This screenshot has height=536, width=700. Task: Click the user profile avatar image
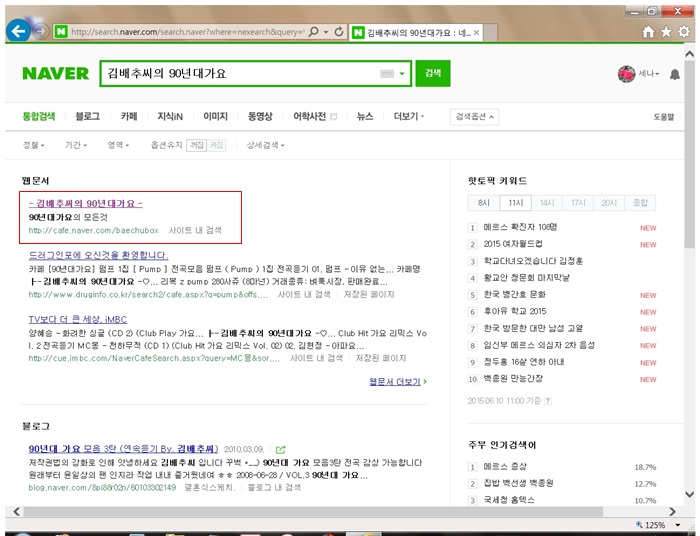626,74
